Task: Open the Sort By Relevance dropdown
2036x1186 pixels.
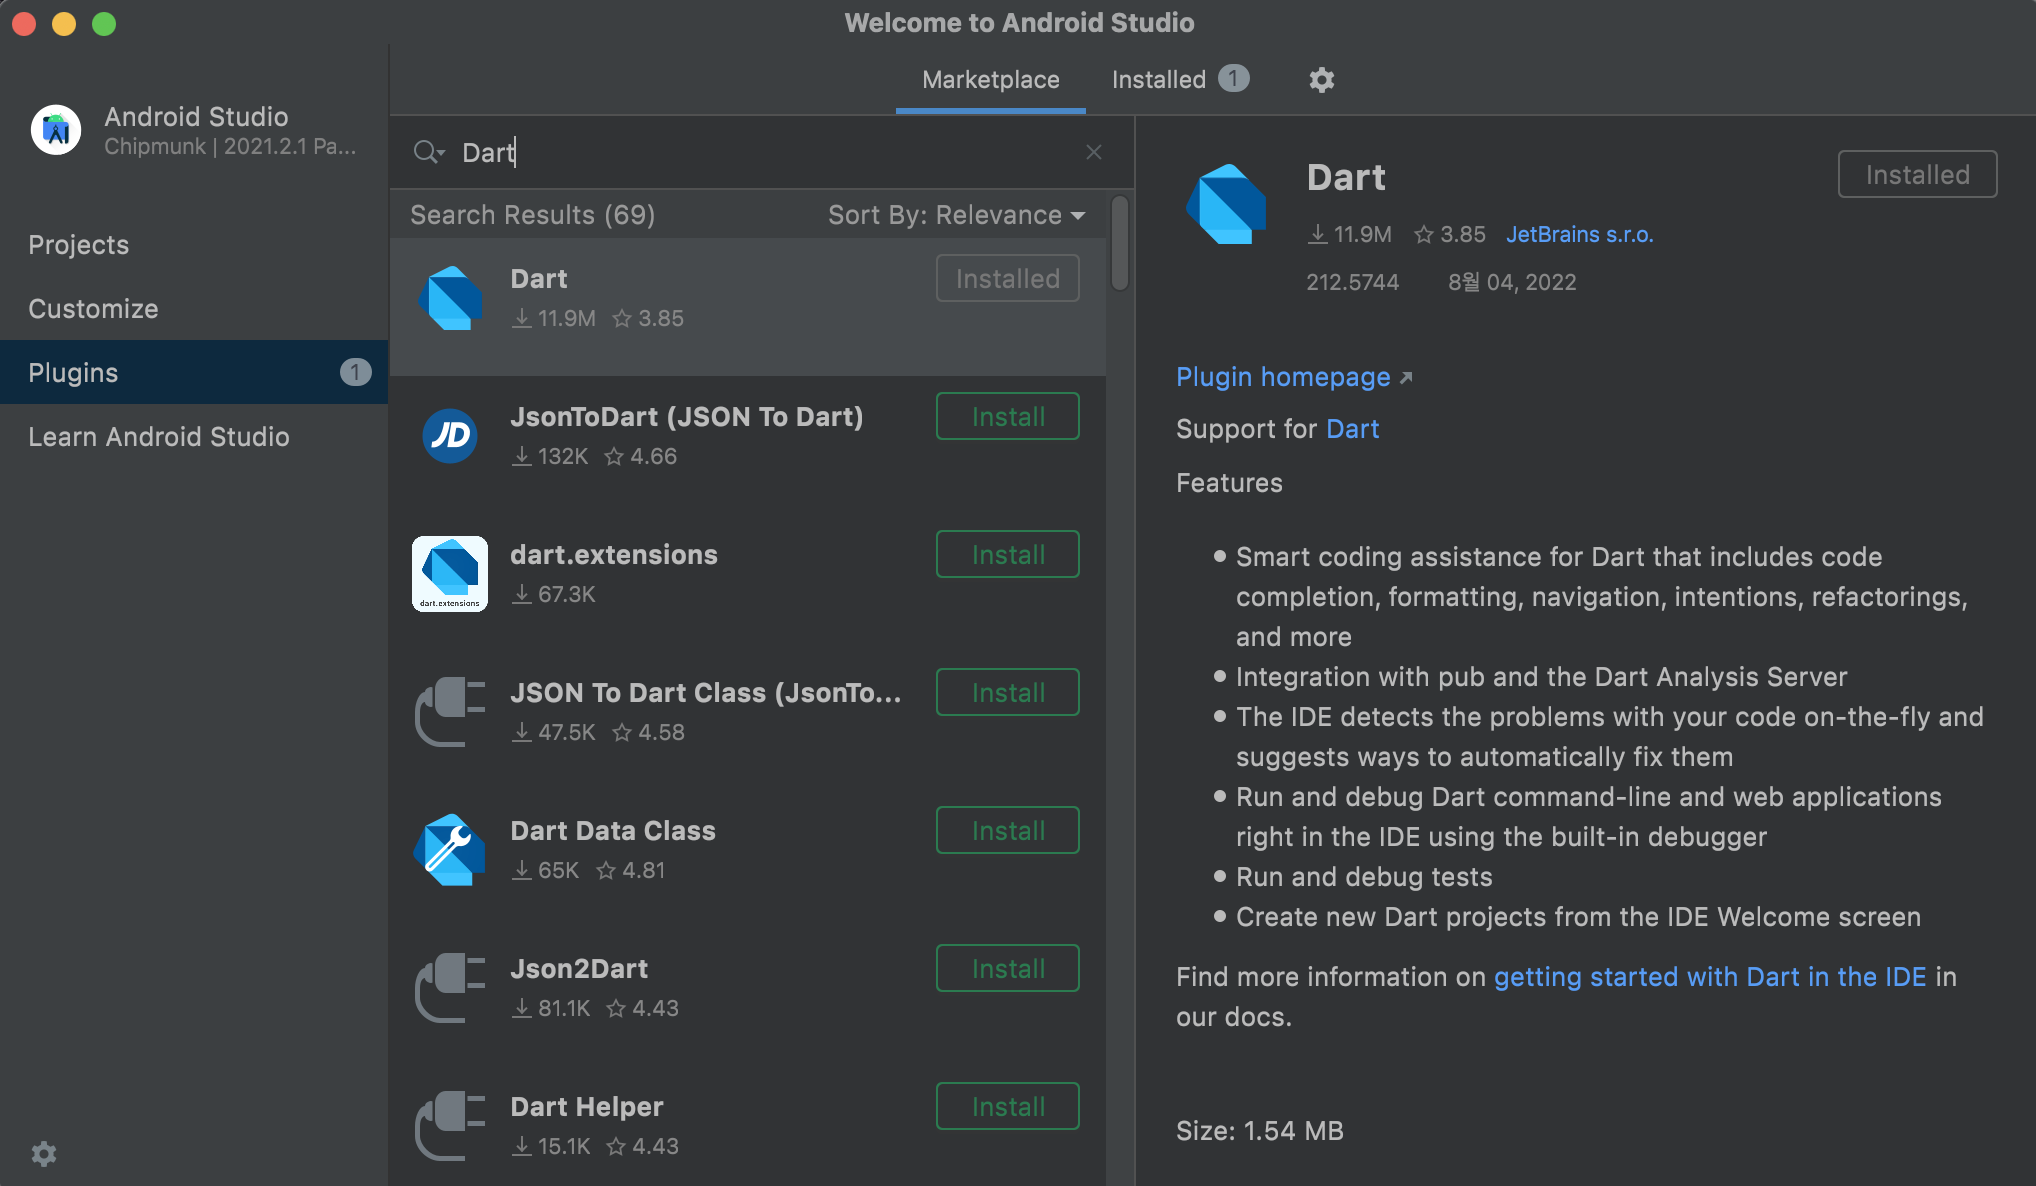Action: point(956,215)
